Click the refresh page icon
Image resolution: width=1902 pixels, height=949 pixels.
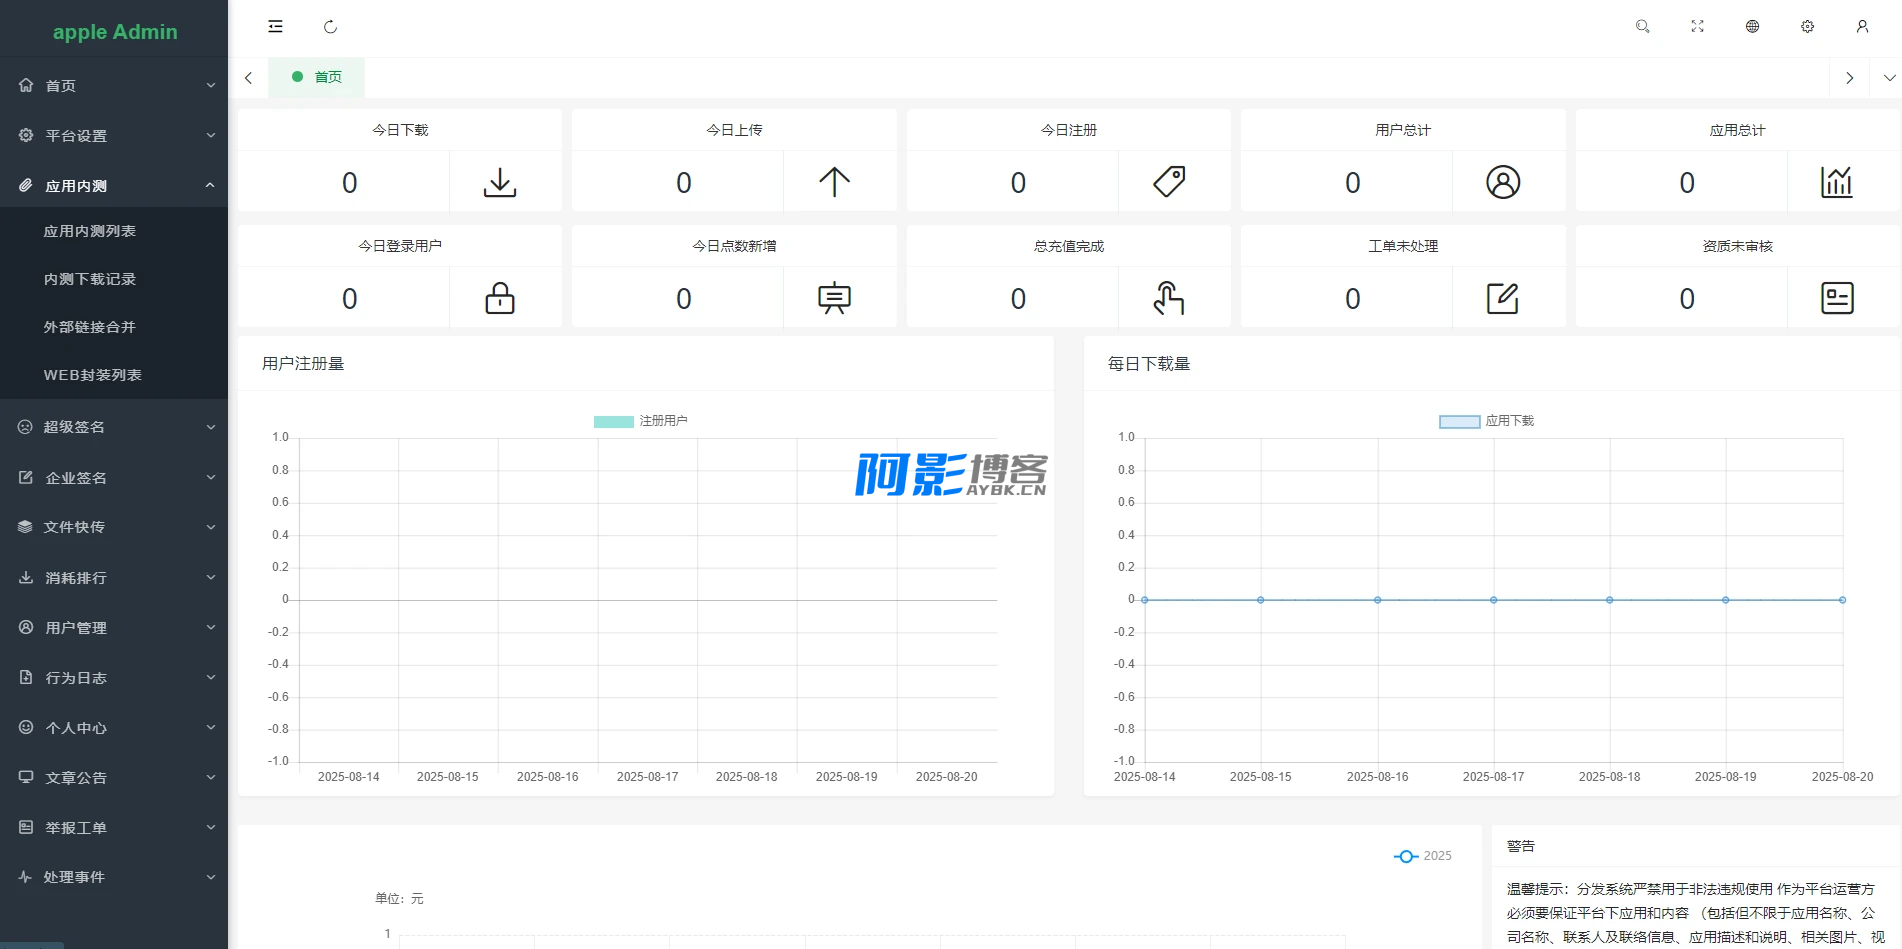point(330,27)
